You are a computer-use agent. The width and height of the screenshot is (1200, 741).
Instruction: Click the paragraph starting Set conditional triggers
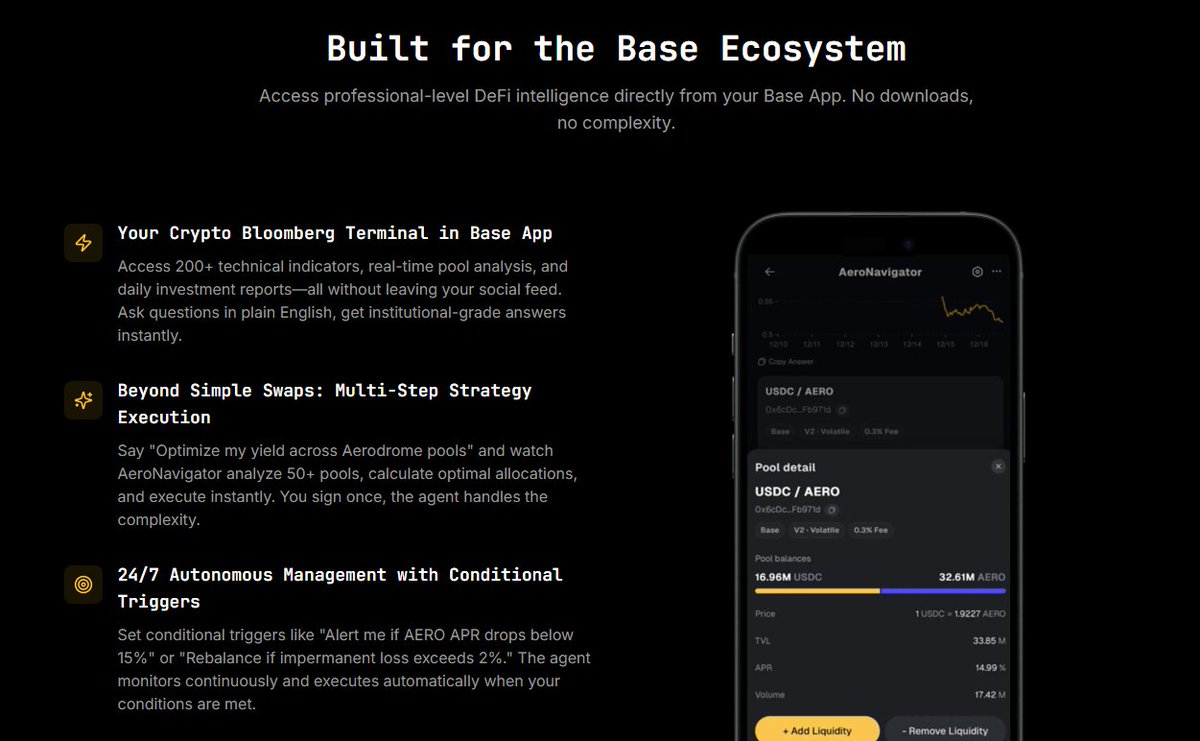click(x=354, y=669)
